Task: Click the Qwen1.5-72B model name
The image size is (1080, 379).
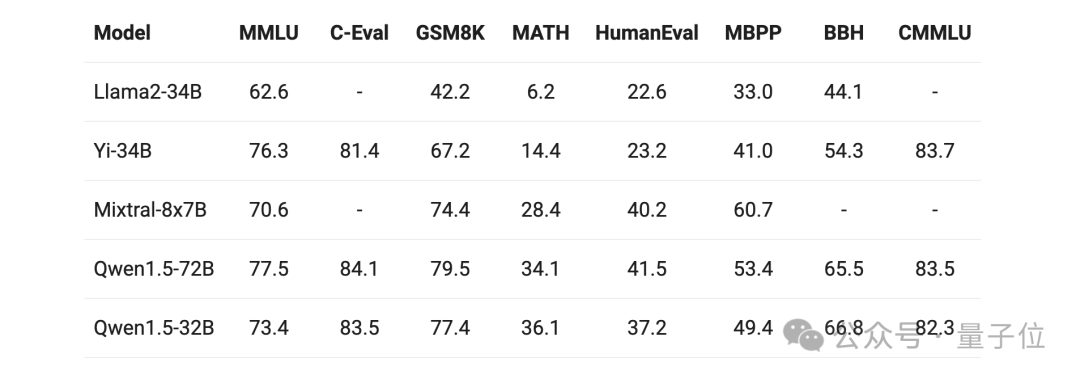Action: tap(154, 269)
